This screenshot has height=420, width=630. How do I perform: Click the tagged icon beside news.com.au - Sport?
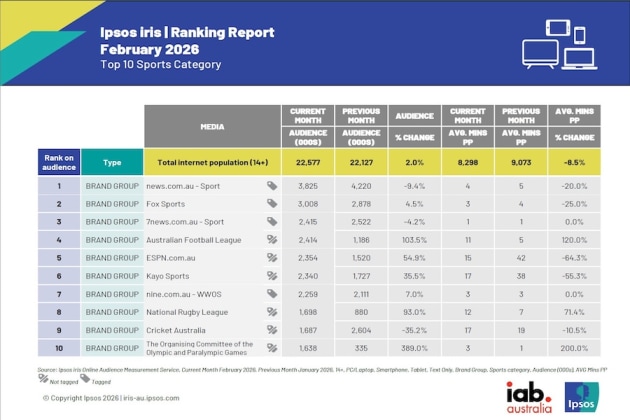point(272,186)
